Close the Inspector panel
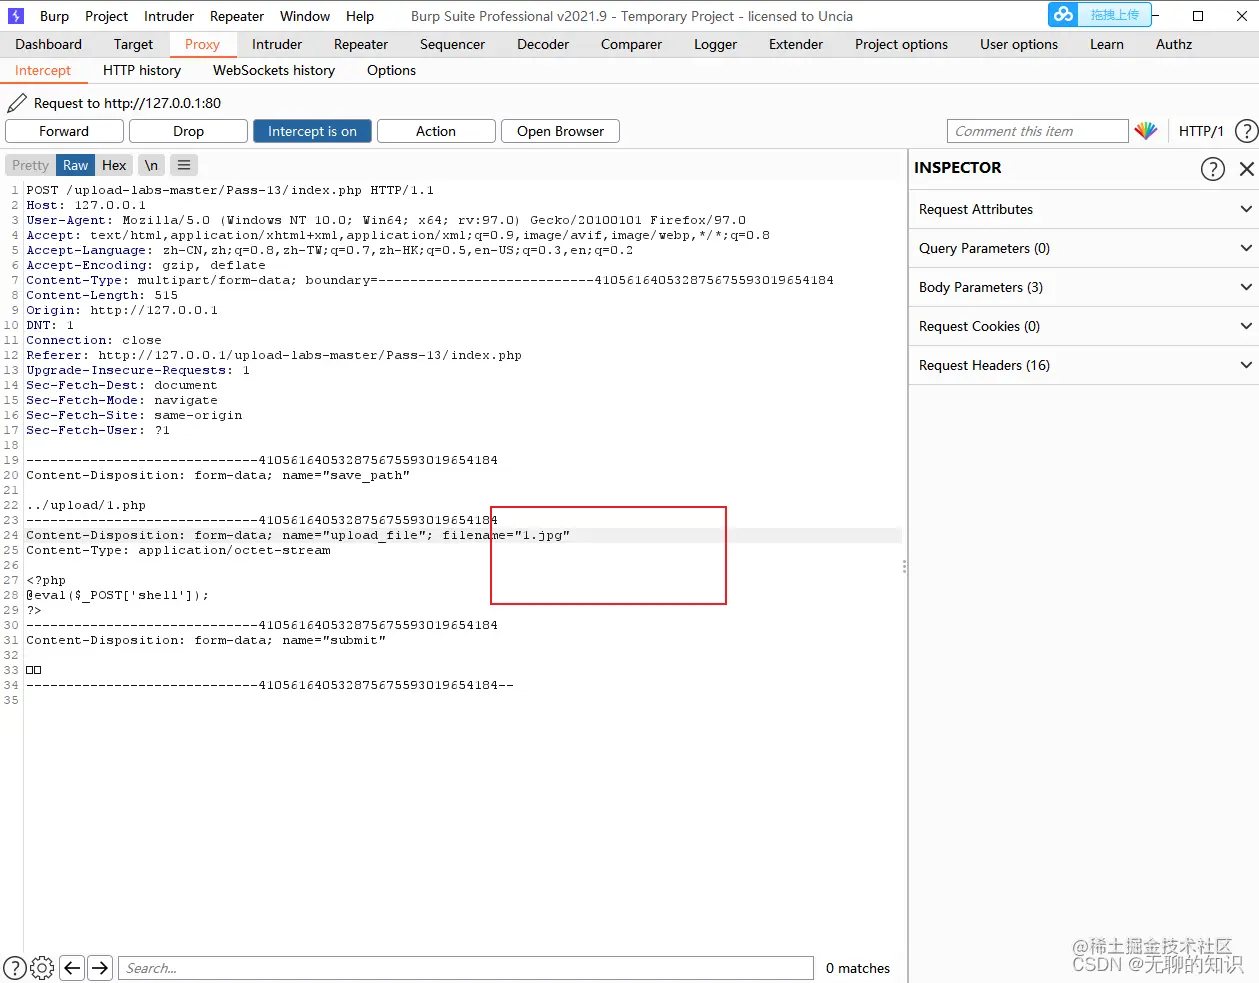Screen dimensions: 1259x983 1246,169
